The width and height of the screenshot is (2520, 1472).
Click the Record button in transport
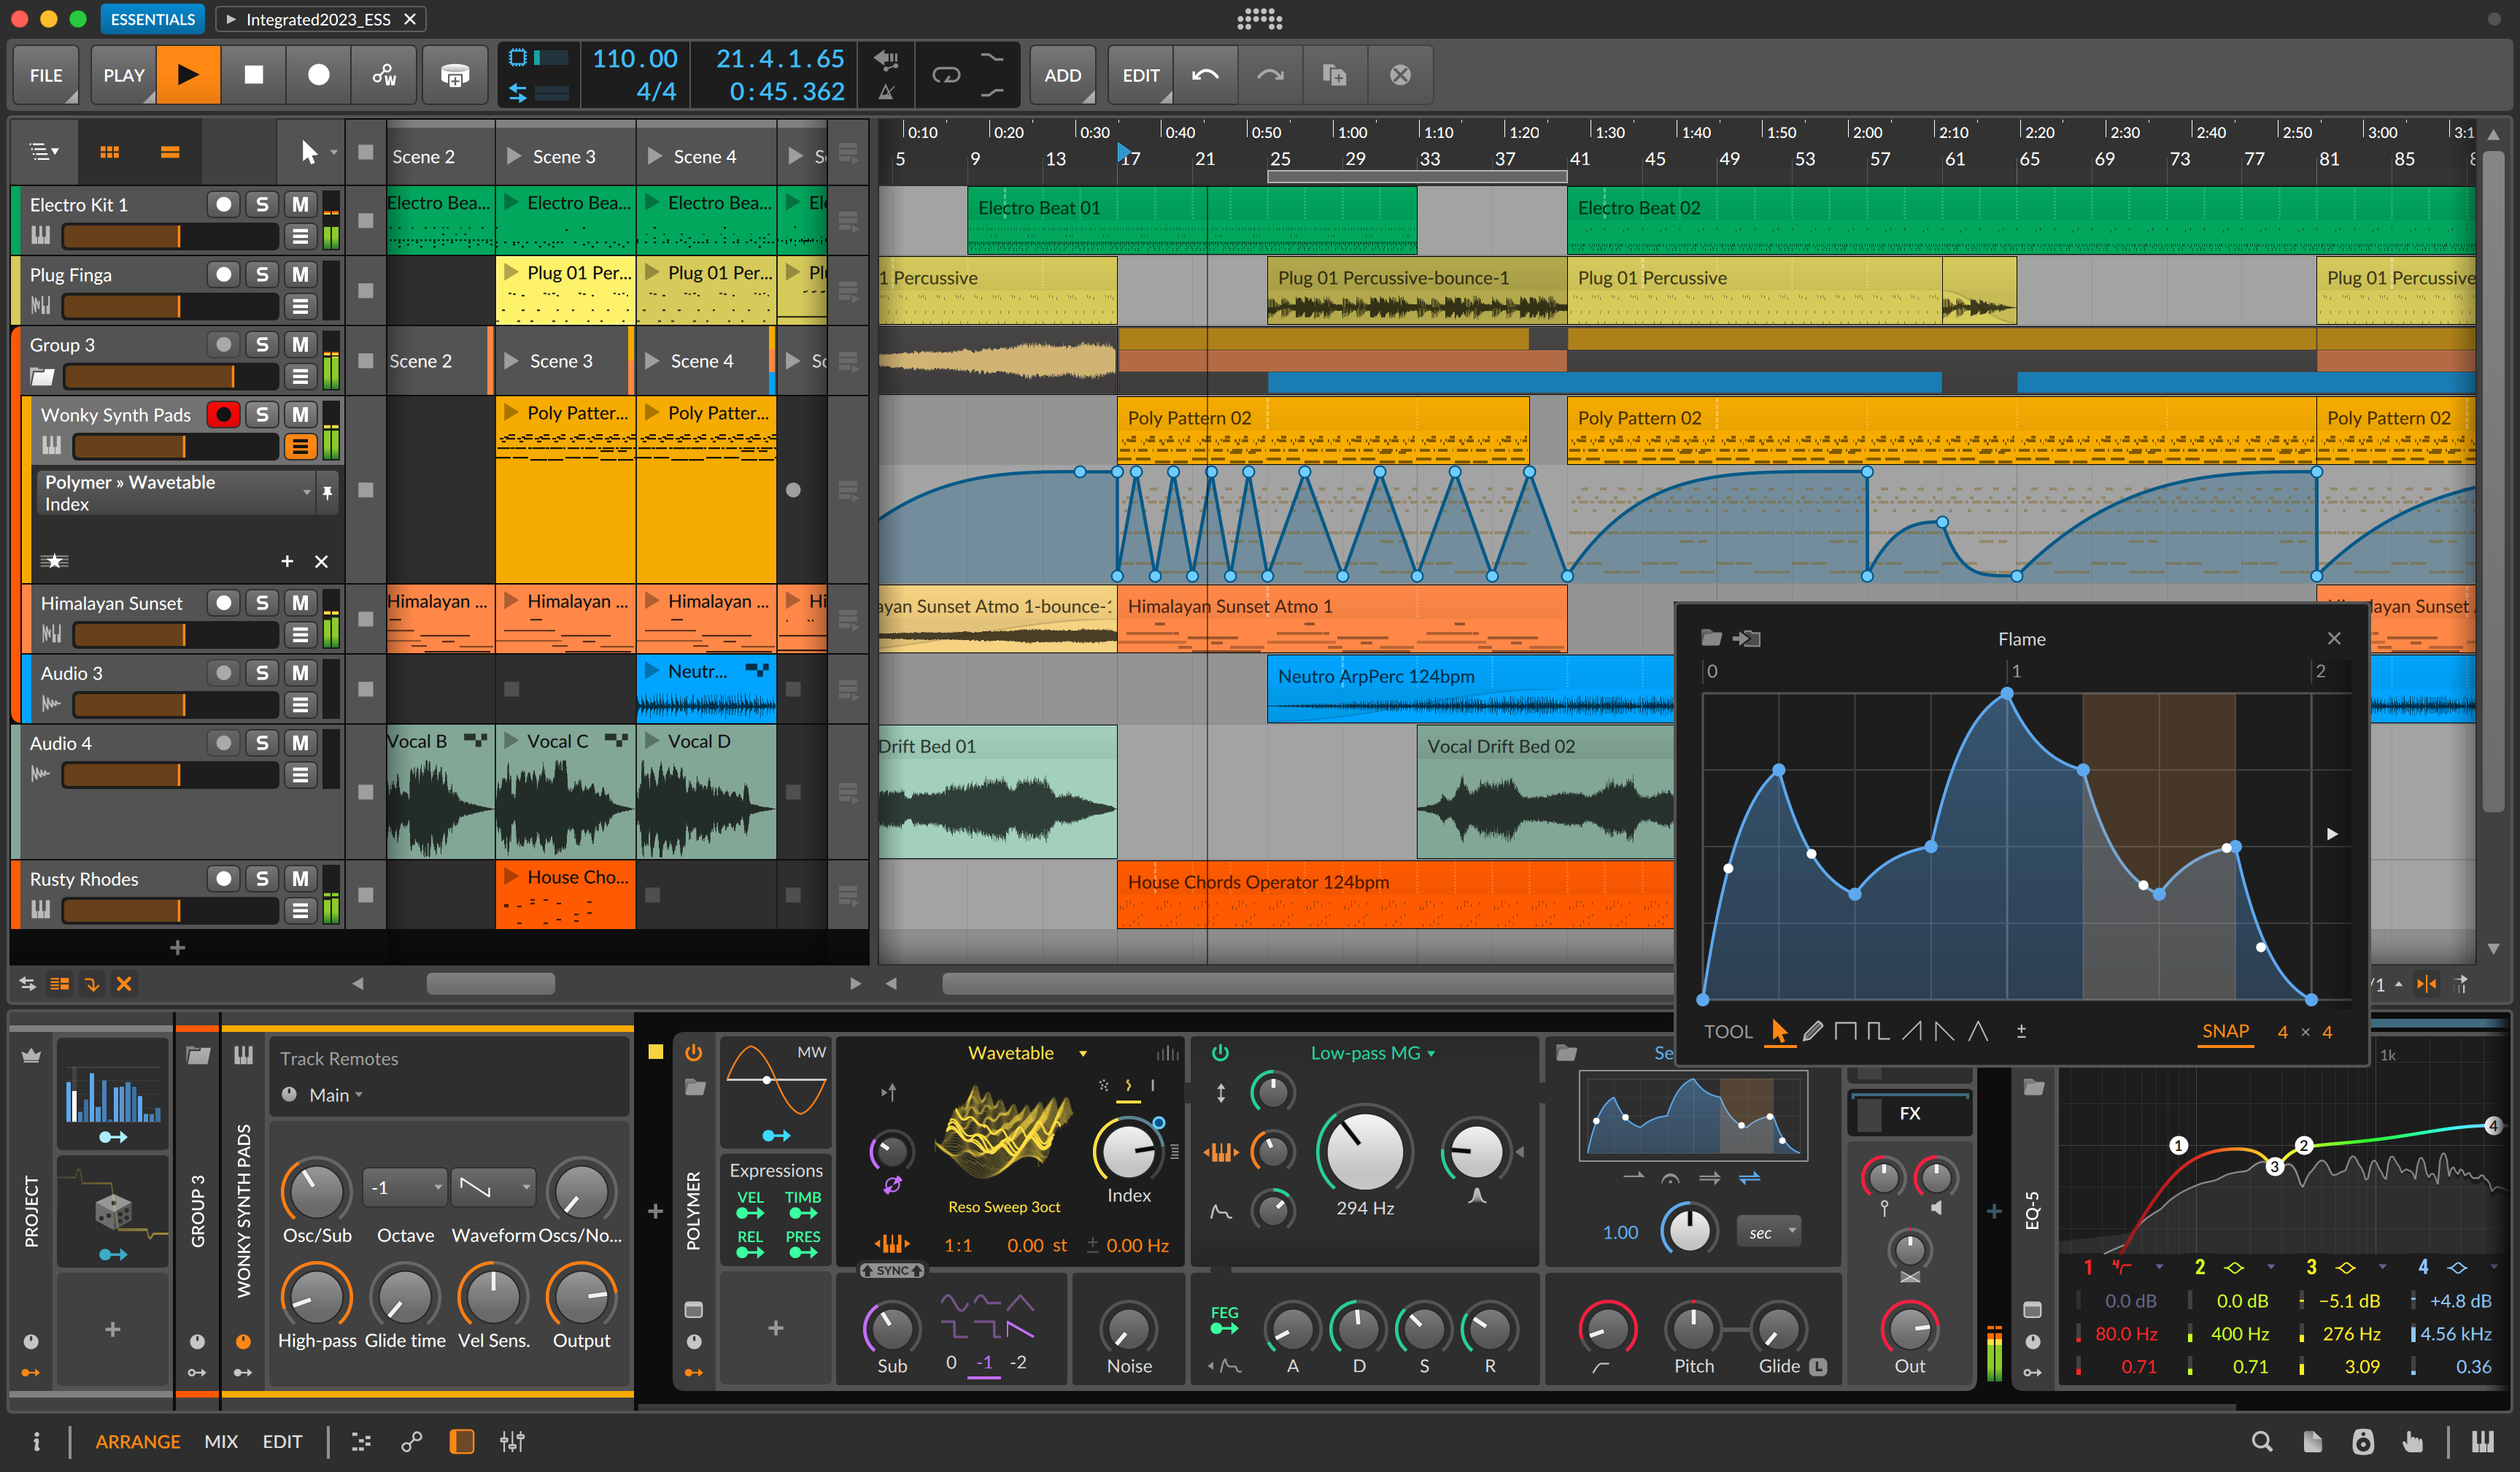point(315,75)
